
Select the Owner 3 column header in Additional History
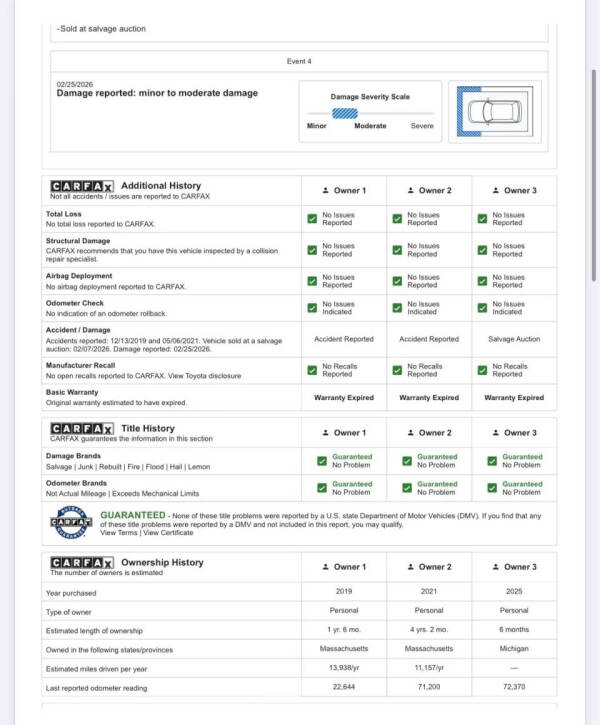514,190
